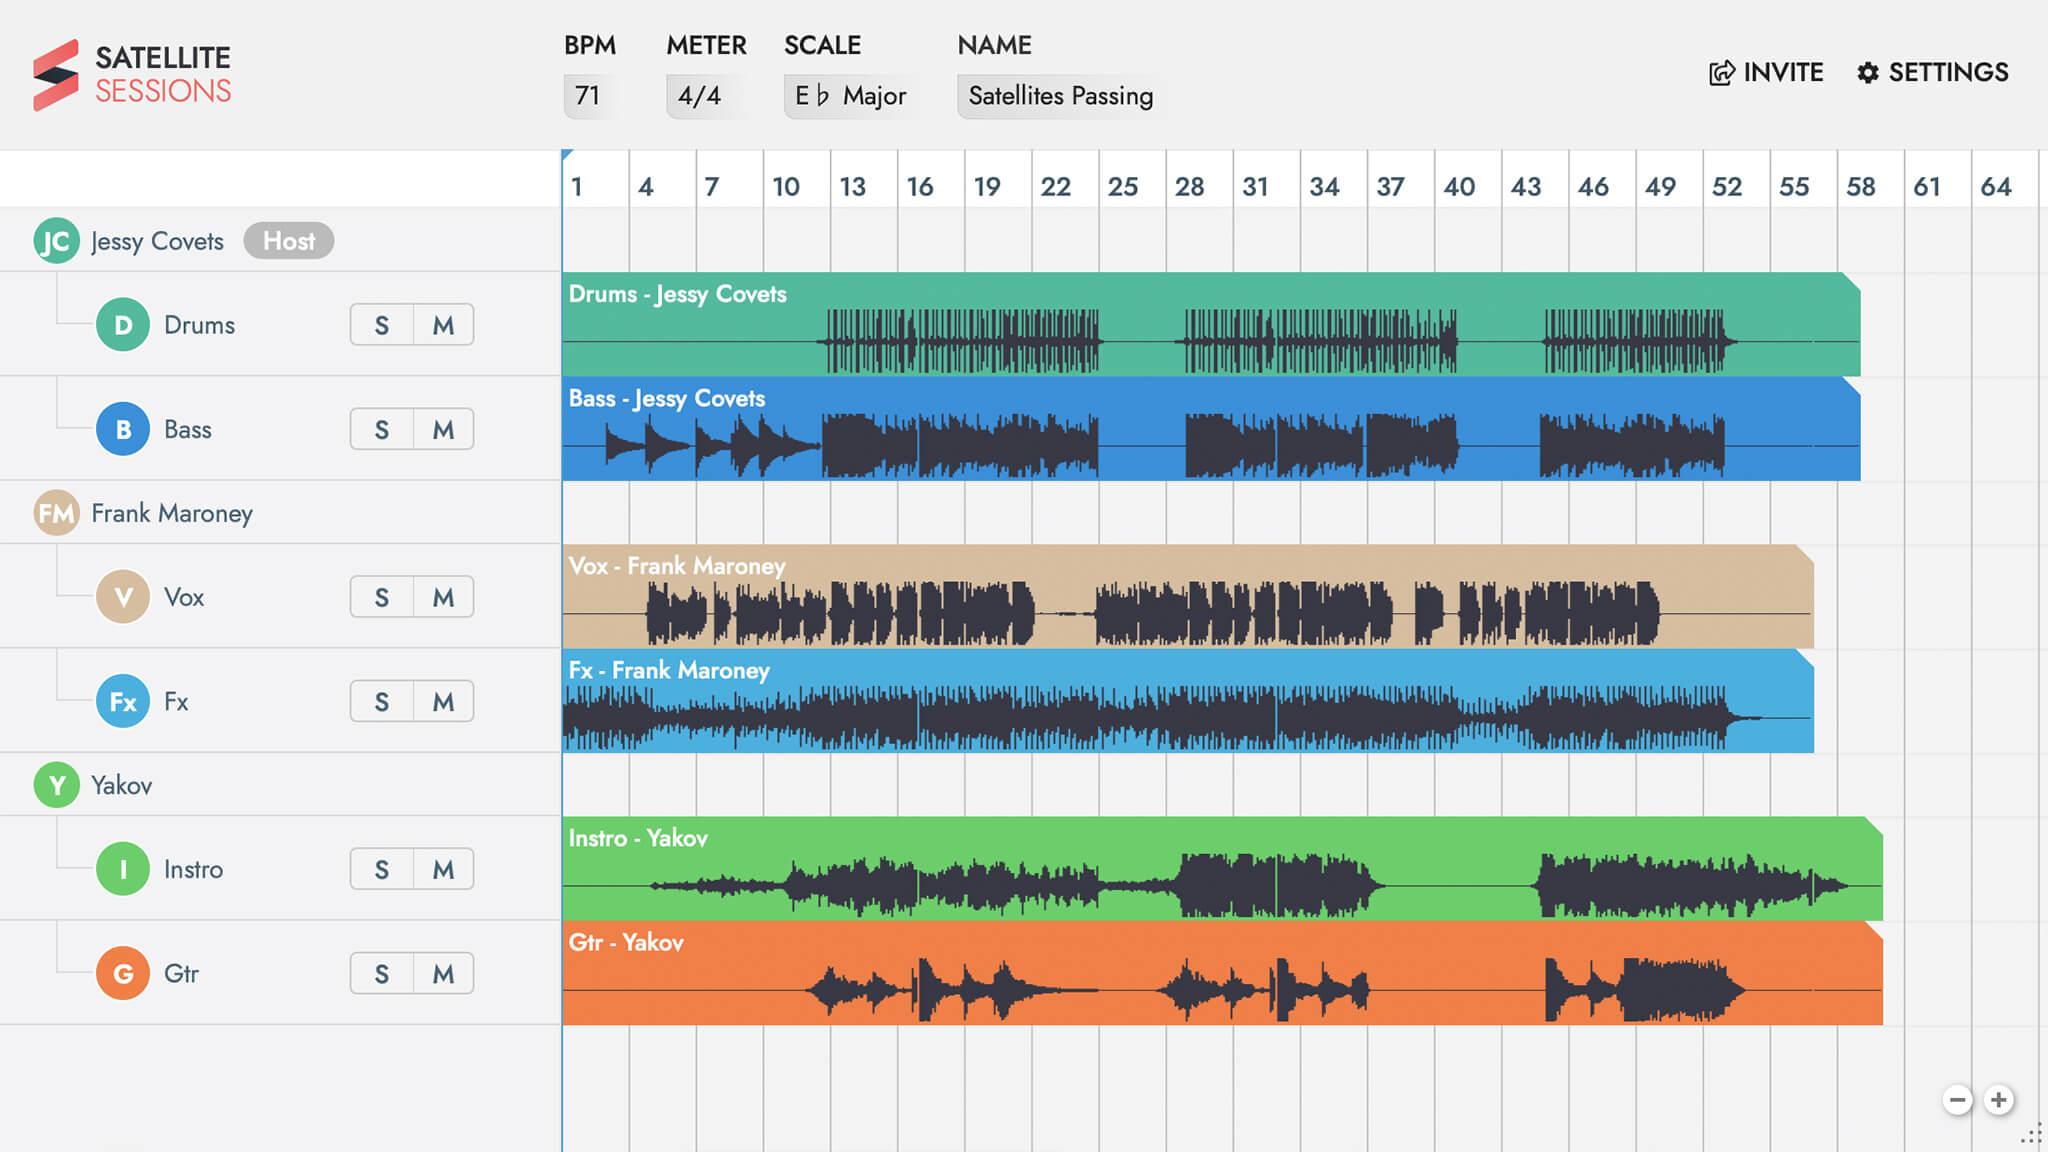Select the Instro track icon

(123, 868)
